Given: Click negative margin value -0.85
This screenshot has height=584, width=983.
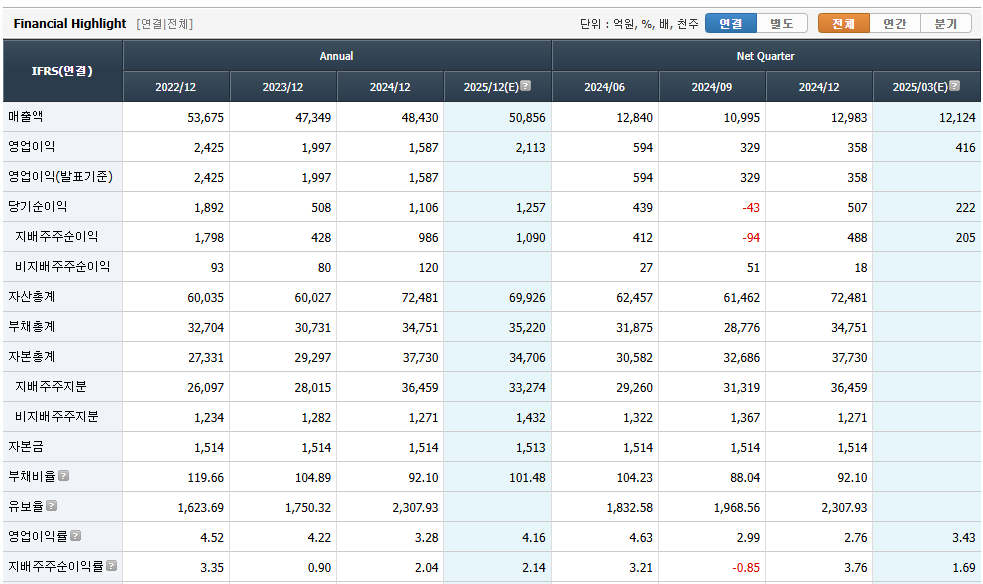Looking at the screenshot, I should coord(746,568).
